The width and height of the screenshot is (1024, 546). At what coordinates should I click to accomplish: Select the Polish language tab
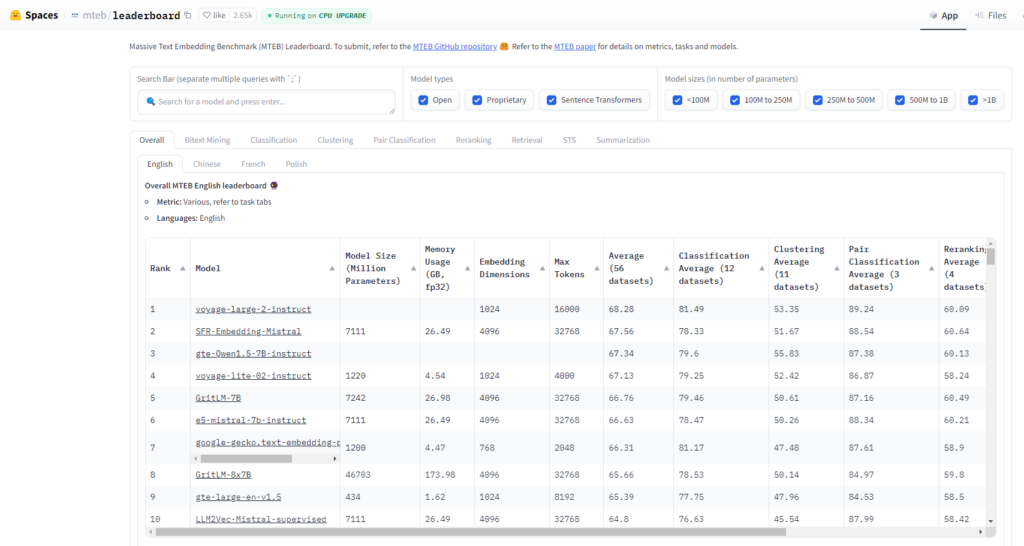[296, 164]
